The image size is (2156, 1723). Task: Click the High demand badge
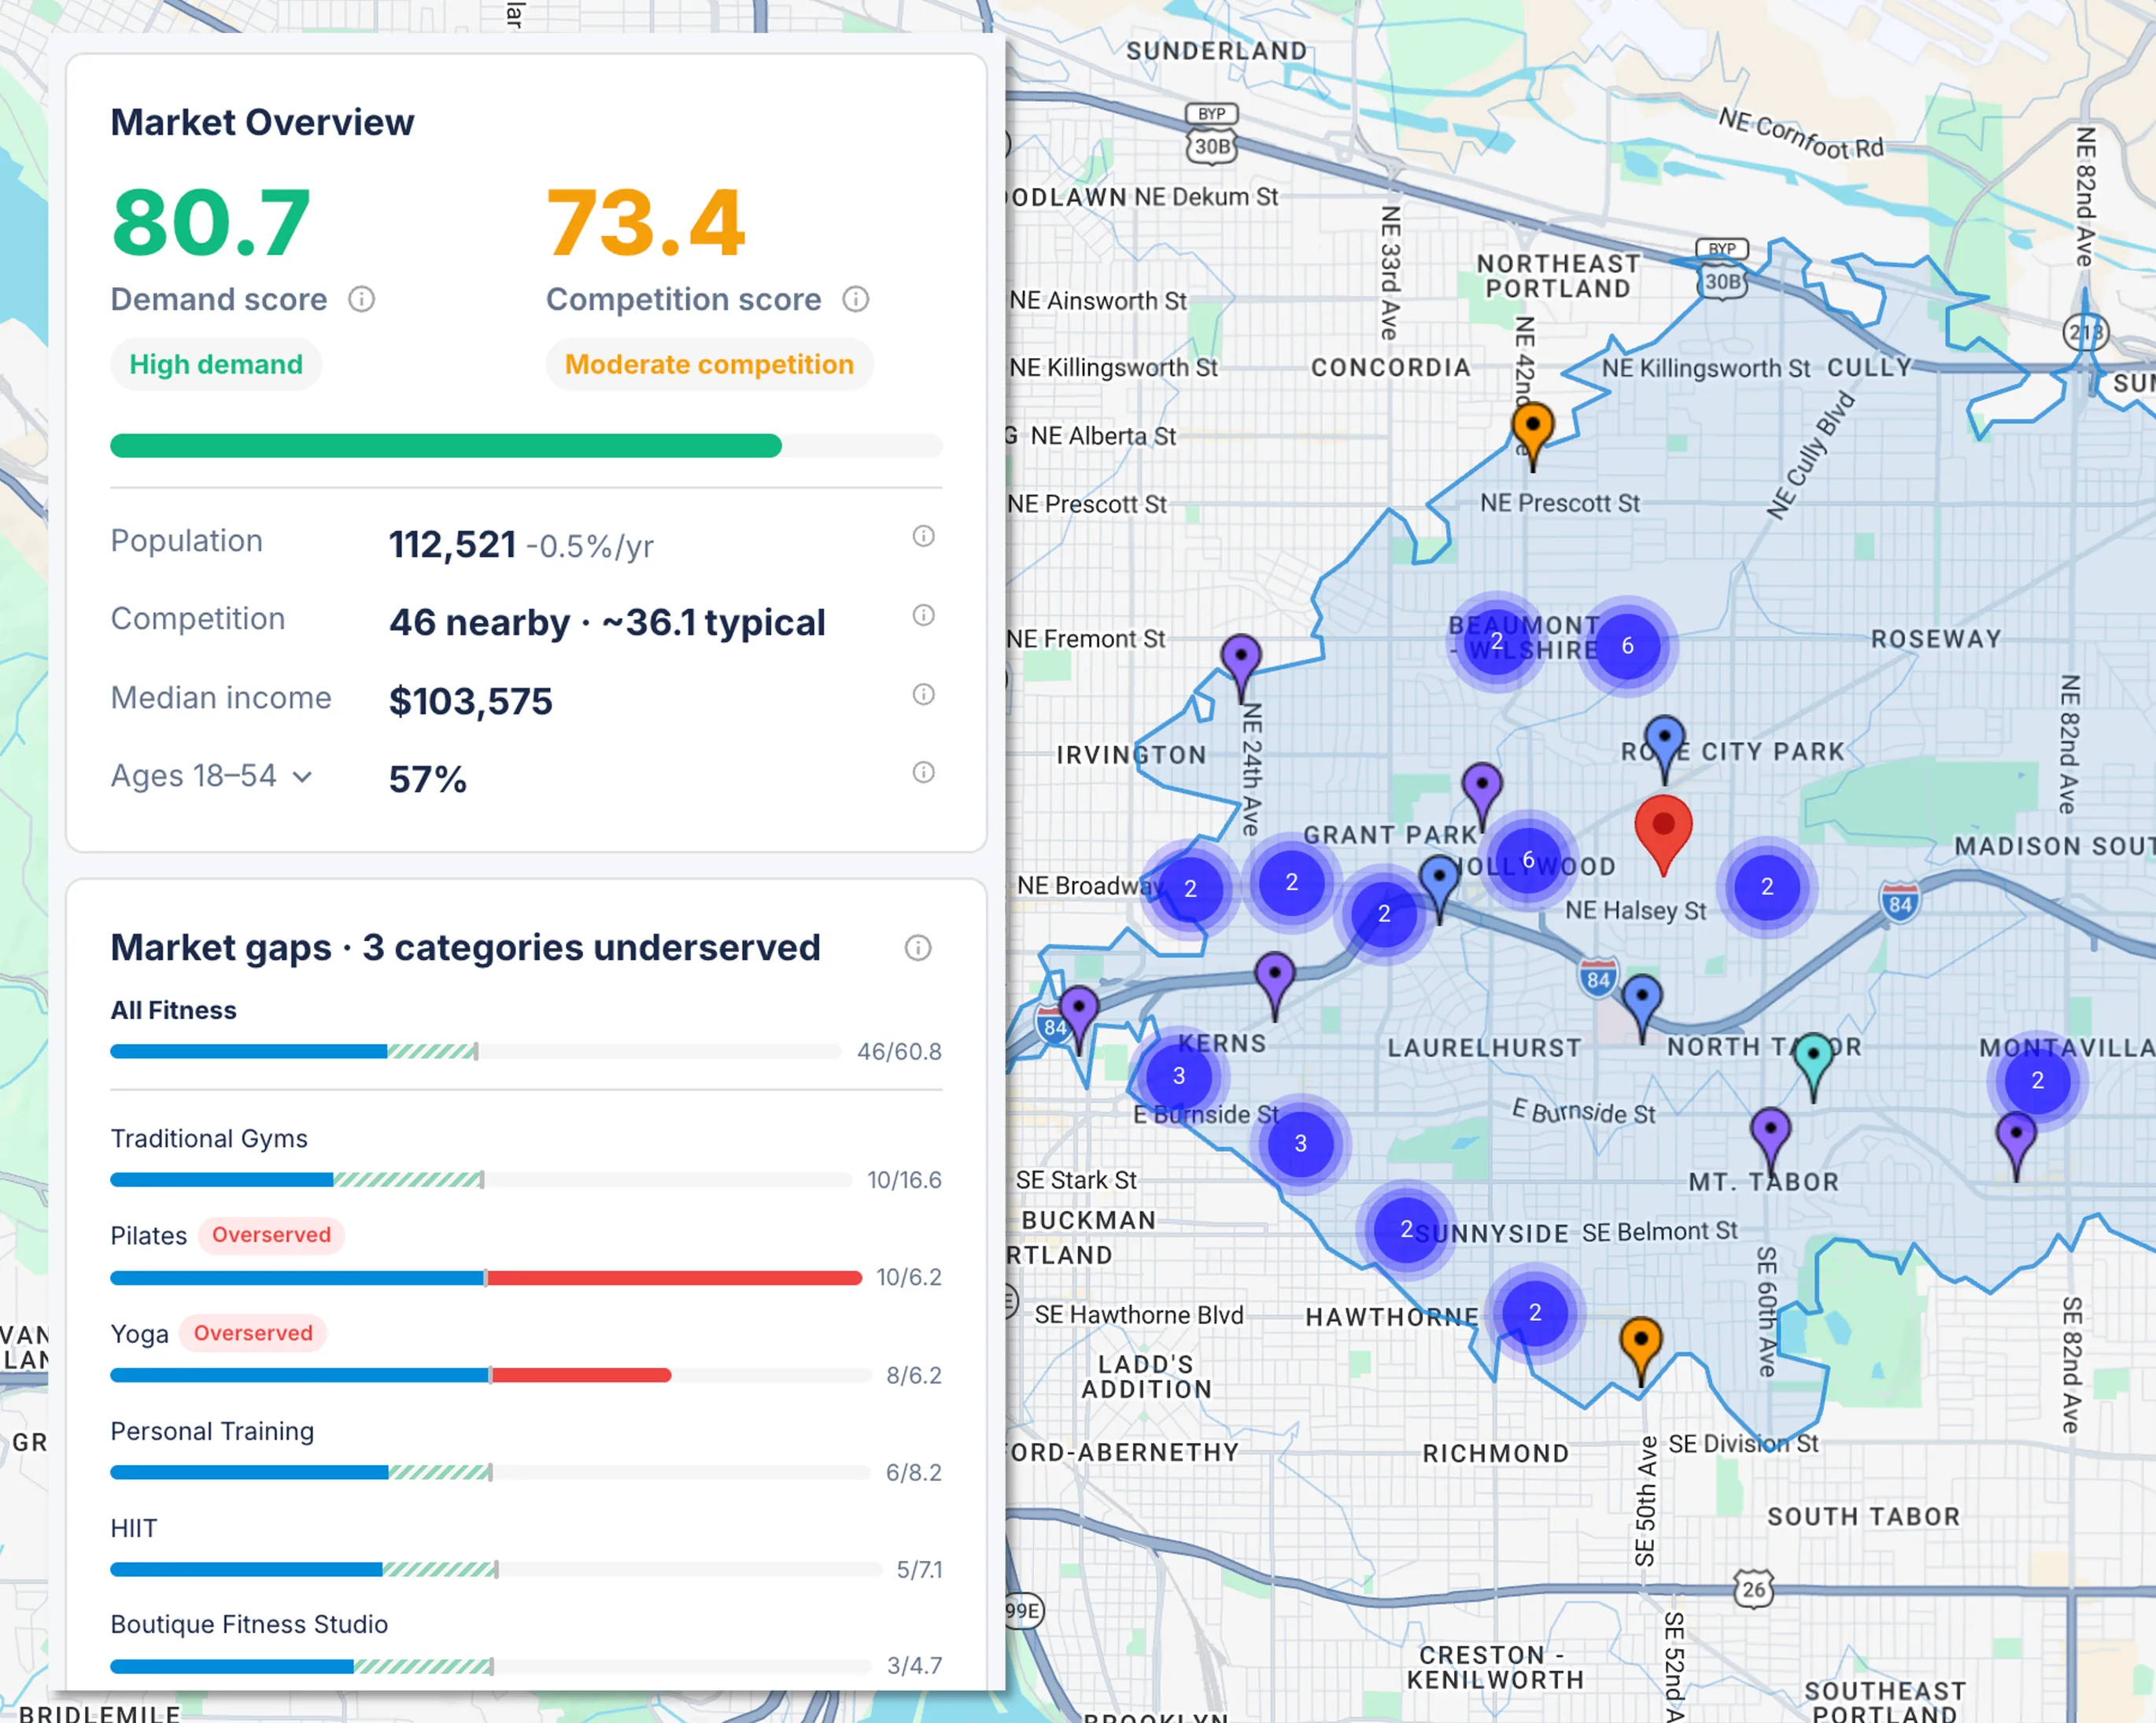pyautogui.click(x=216, y=364)
